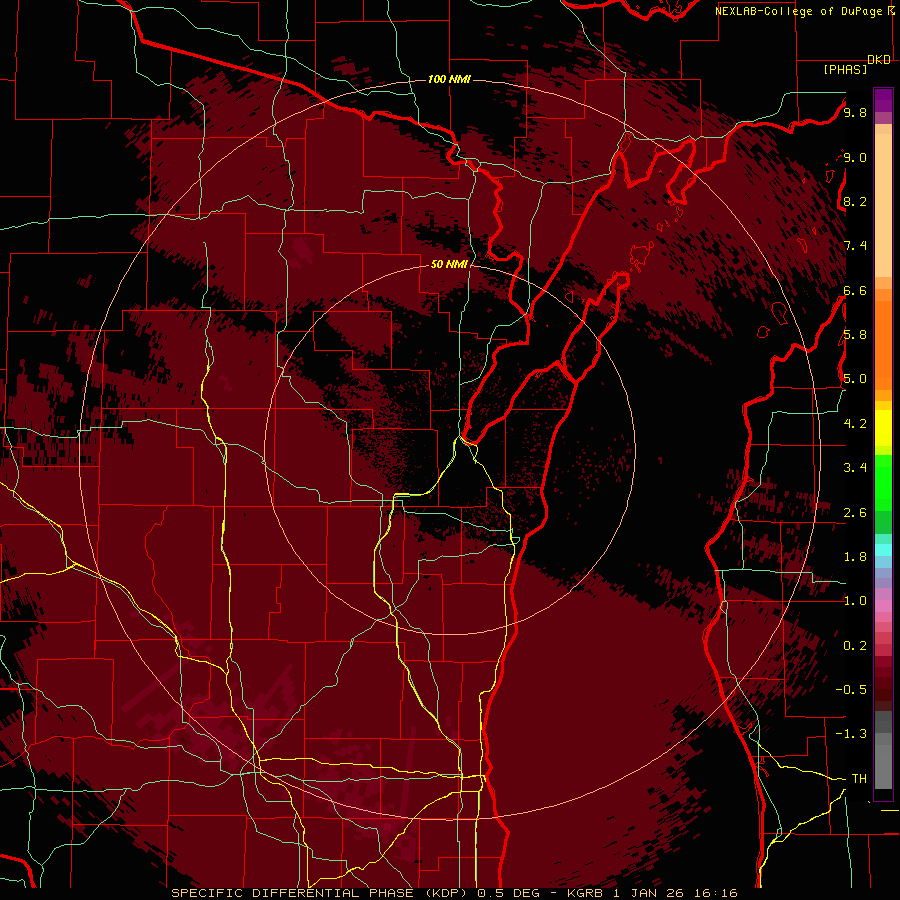Viewport: 900px width, 900px height.
Task: Click the yellow segment of the color bar
Action: [883, 428]
